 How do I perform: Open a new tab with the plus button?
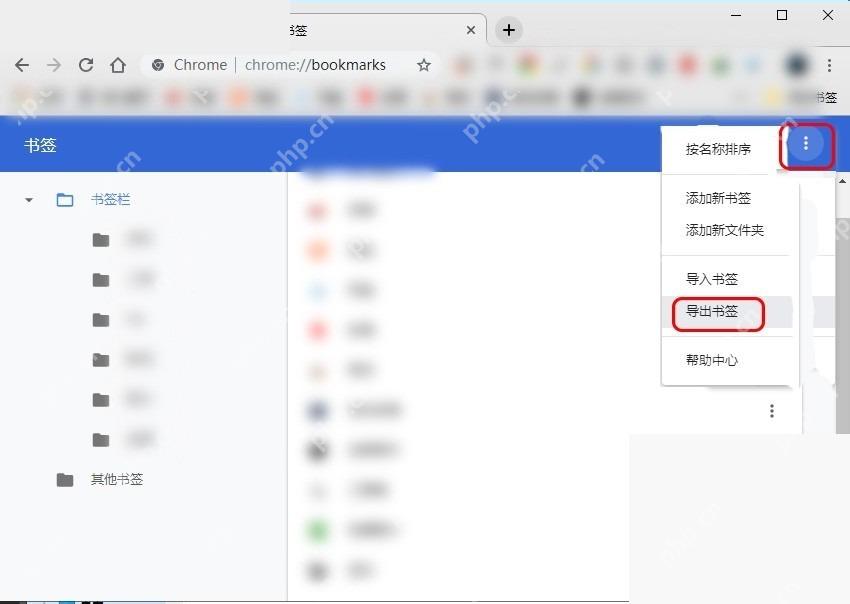point(508,30)
